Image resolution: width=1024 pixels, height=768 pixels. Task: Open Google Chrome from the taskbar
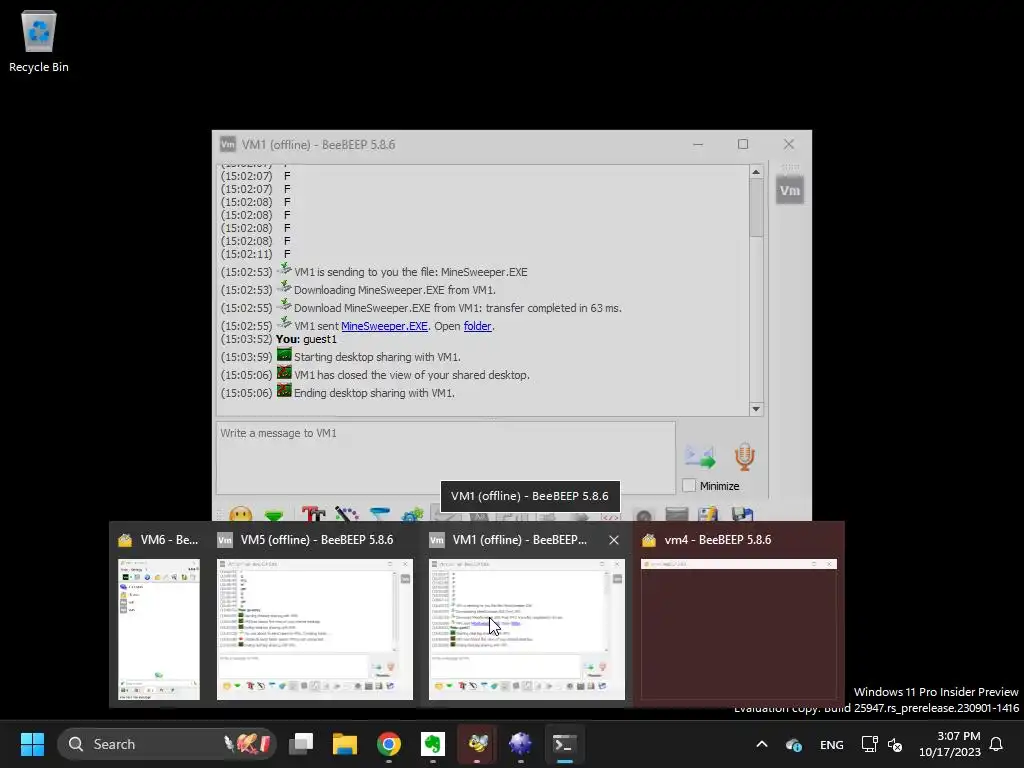click(x=389, y=744)
